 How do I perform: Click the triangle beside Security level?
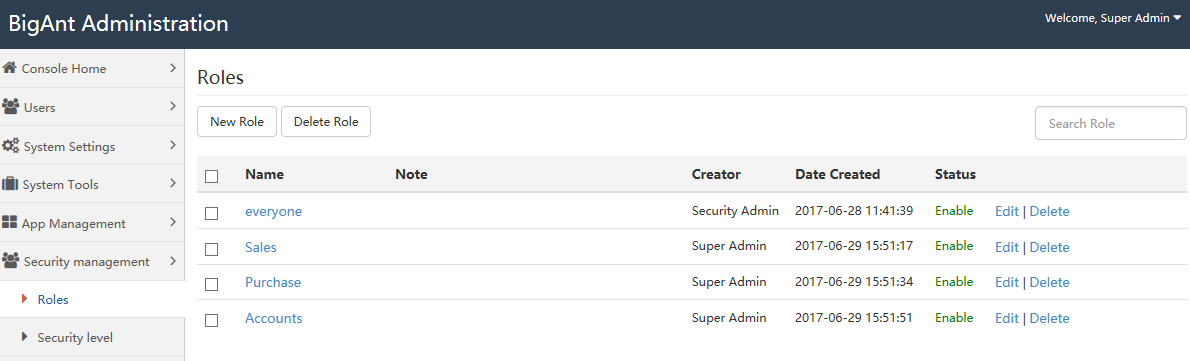[x=25, y=337]
